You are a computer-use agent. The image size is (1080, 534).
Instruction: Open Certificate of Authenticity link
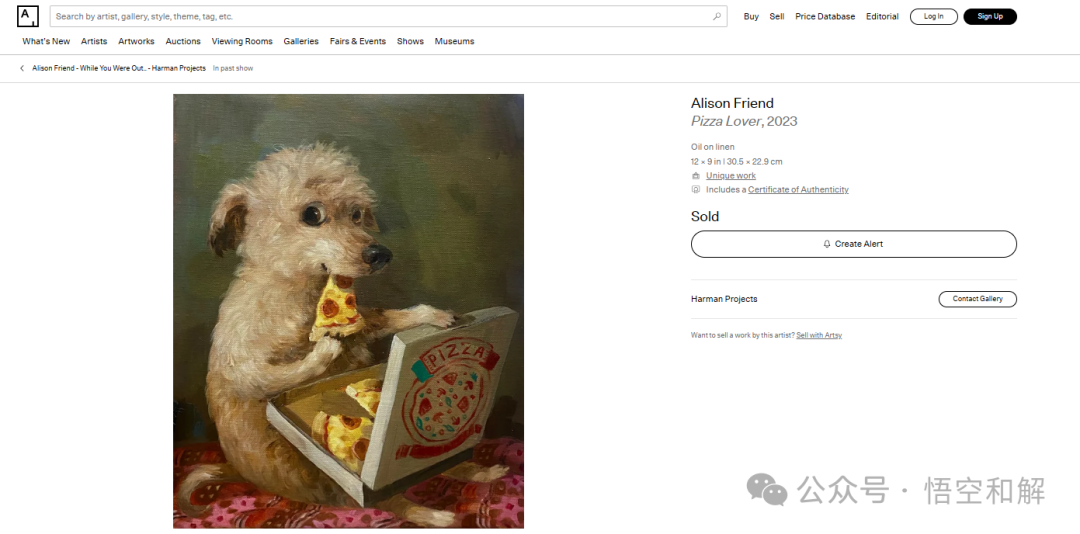798,189
